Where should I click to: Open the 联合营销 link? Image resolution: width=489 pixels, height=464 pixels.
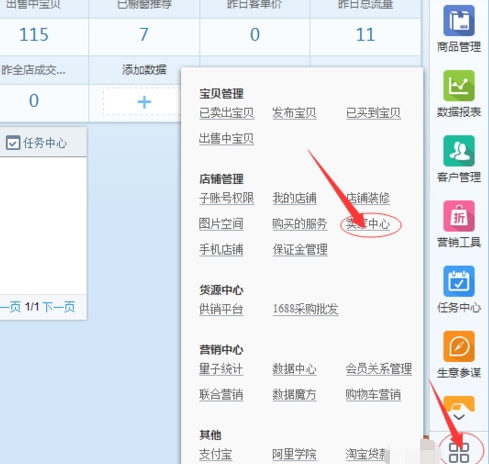point(221,395)
